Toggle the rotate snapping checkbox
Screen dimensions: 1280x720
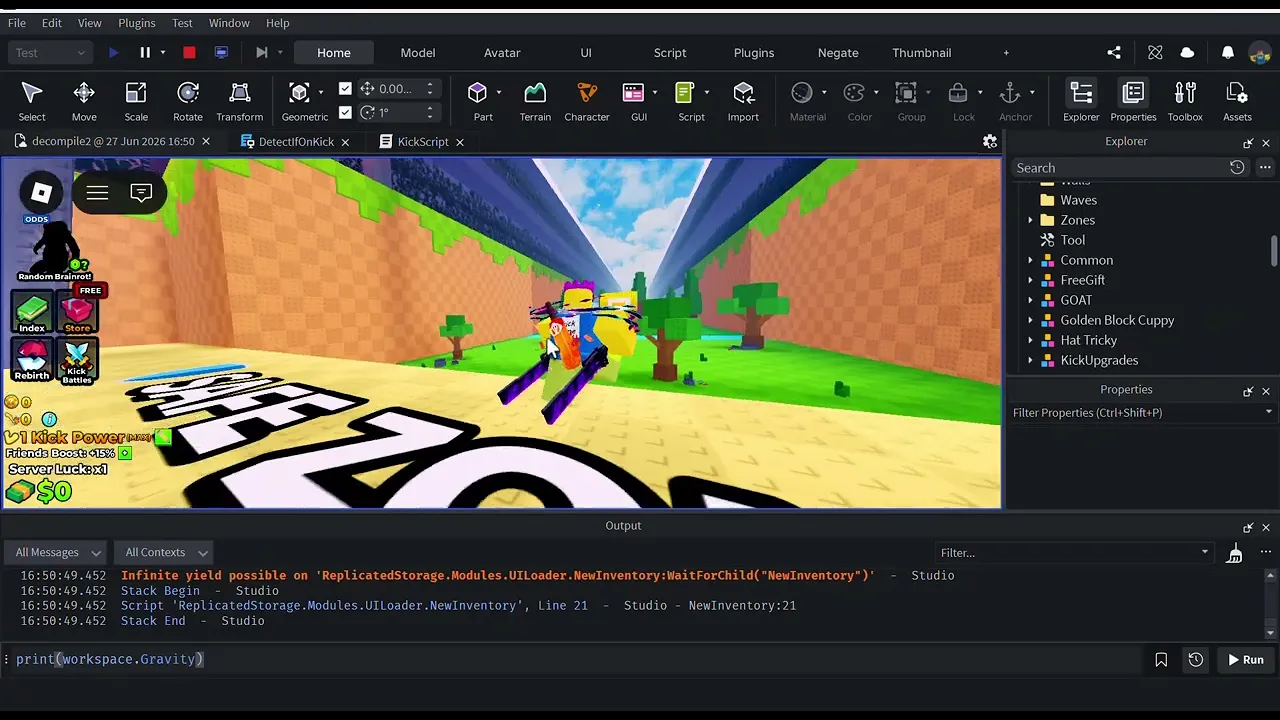[x=345, y=112]
